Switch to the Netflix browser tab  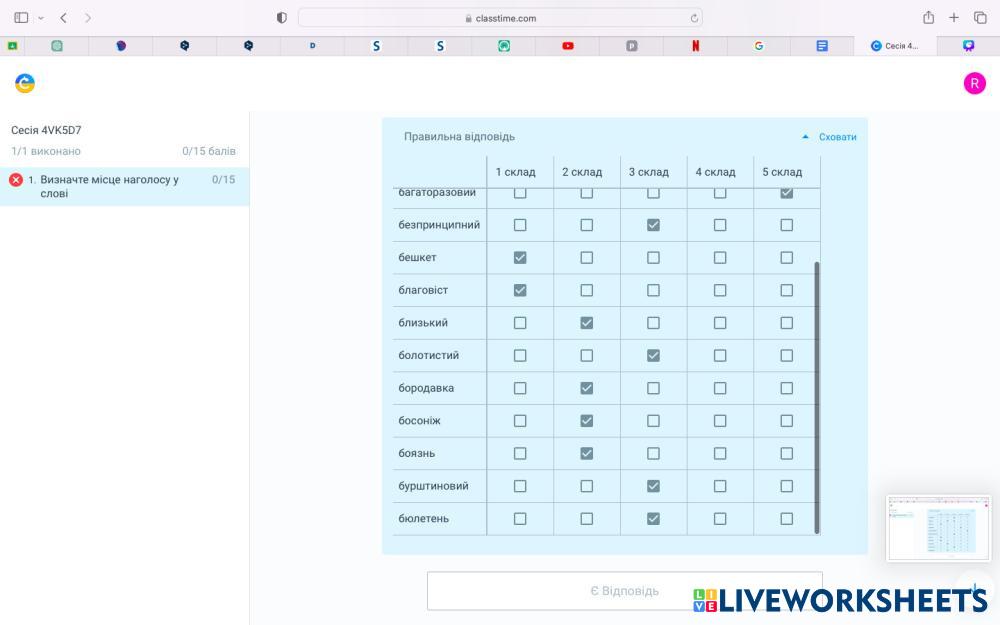pyautogui.click(x=695, y=46)
